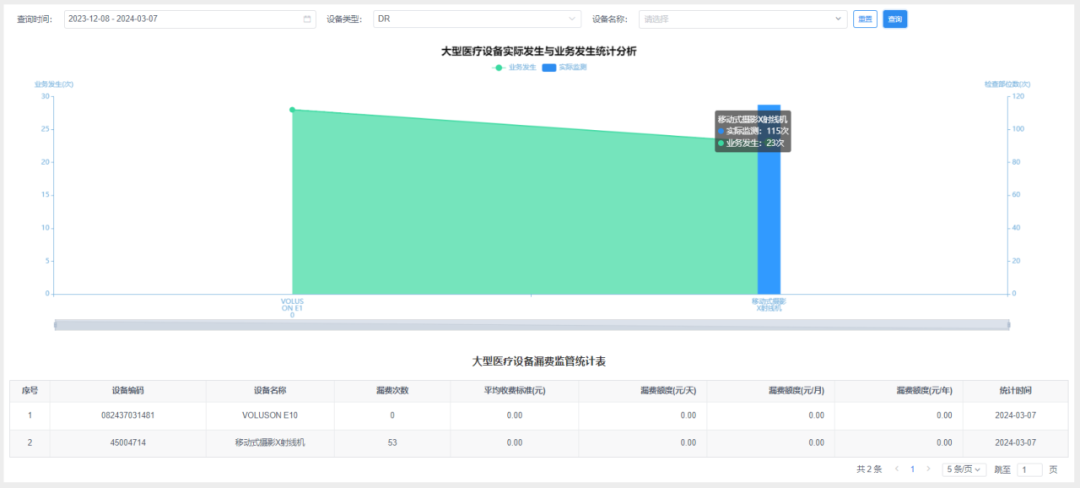Expand the 设备类型 DR dropdown
The image size is (1080, 488).
pyautogui.click(x=477, y=19)
